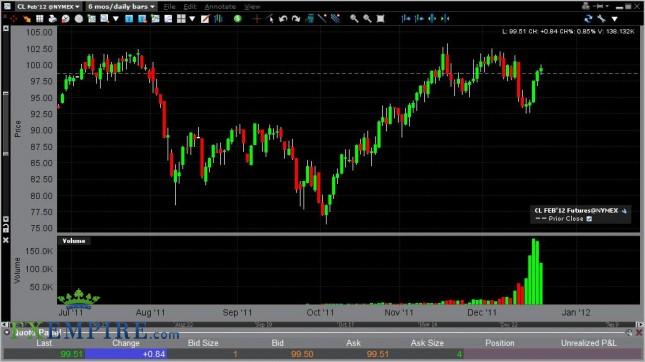This screenshot has height=362, width=645.
Task: Click the red crosshair icon in toolbar
Action: tap(14, 19)
